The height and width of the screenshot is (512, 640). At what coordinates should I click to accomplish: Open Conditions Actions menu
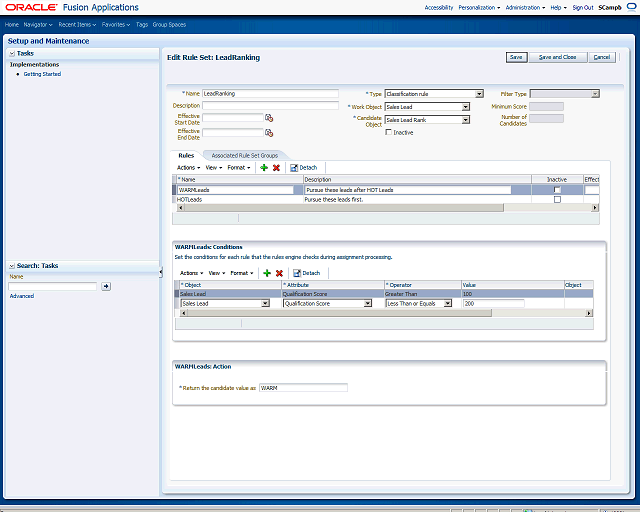(191, 273)
